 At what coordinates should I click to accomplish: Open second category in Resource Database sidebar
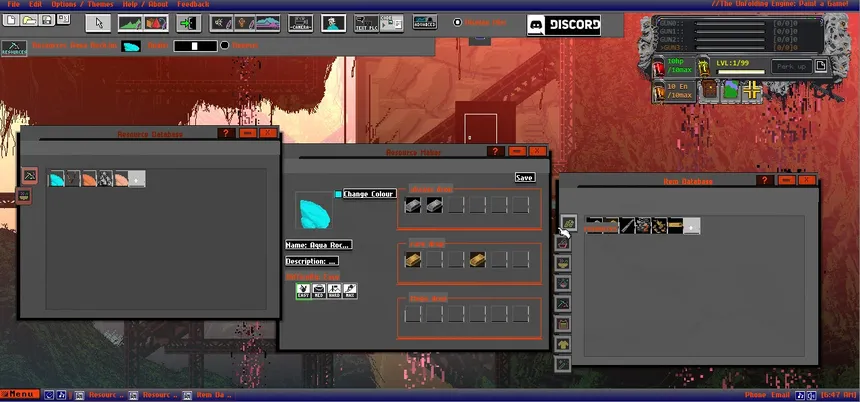point(24,196)
